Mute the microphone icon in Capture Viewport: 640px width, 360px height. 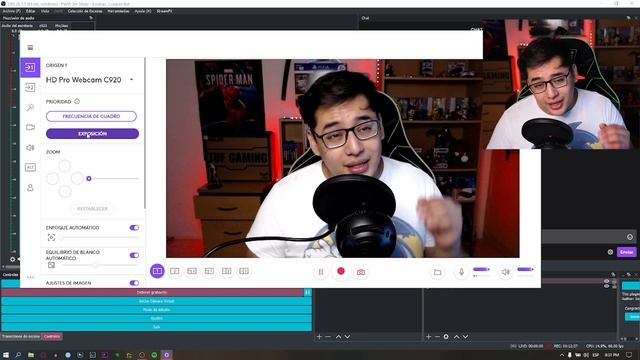click(462, 272)
